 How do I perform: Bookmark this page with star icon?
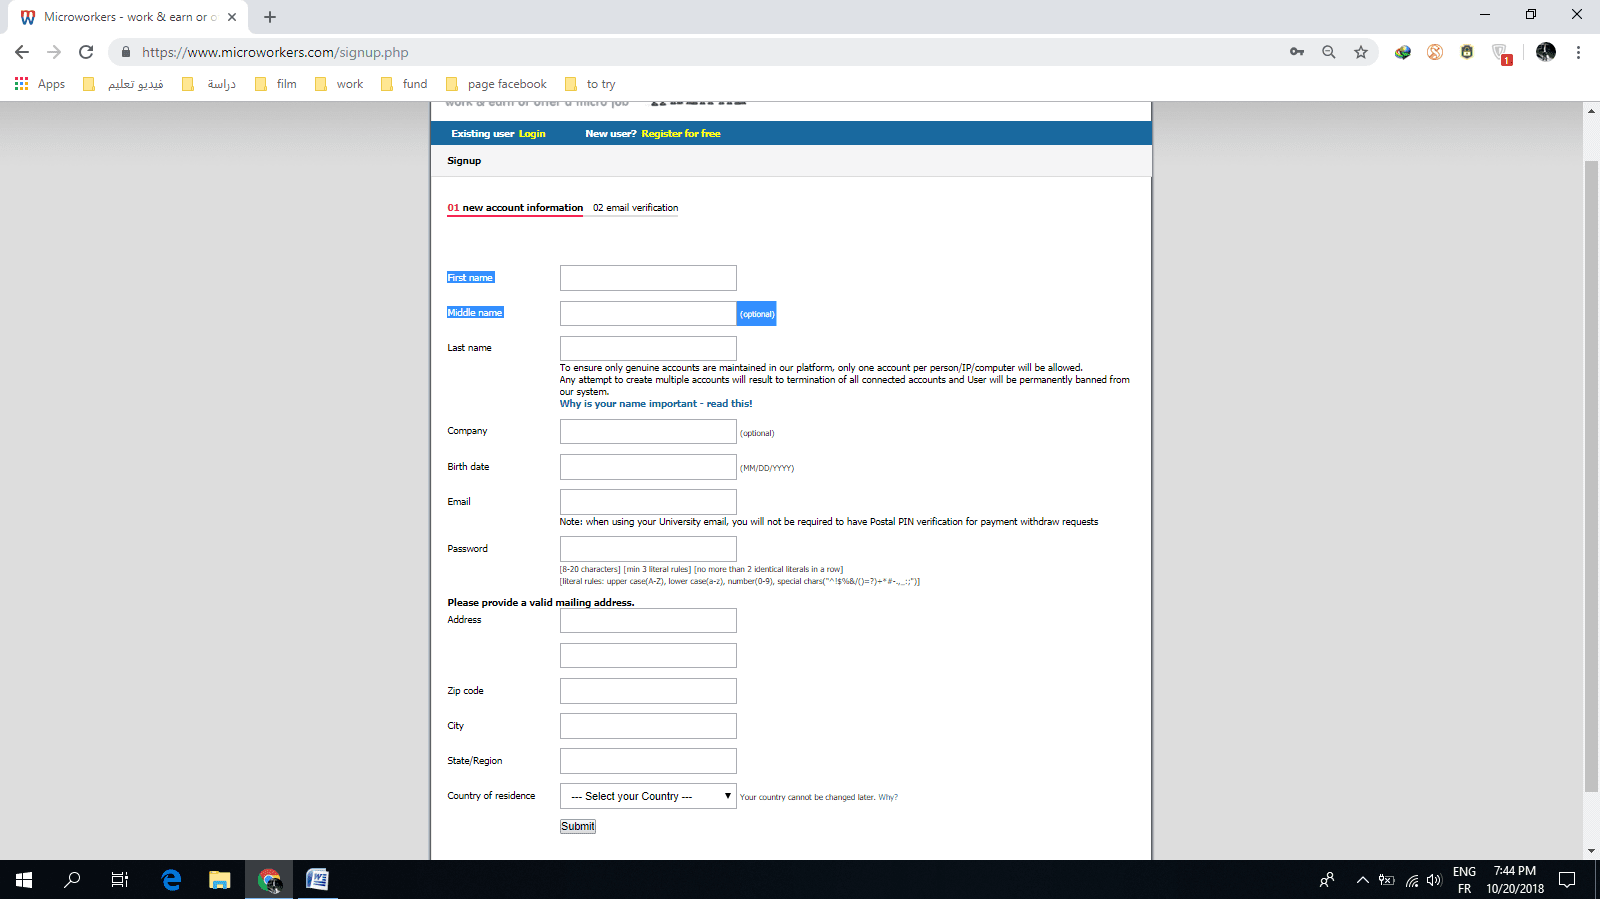point(1360,52)
